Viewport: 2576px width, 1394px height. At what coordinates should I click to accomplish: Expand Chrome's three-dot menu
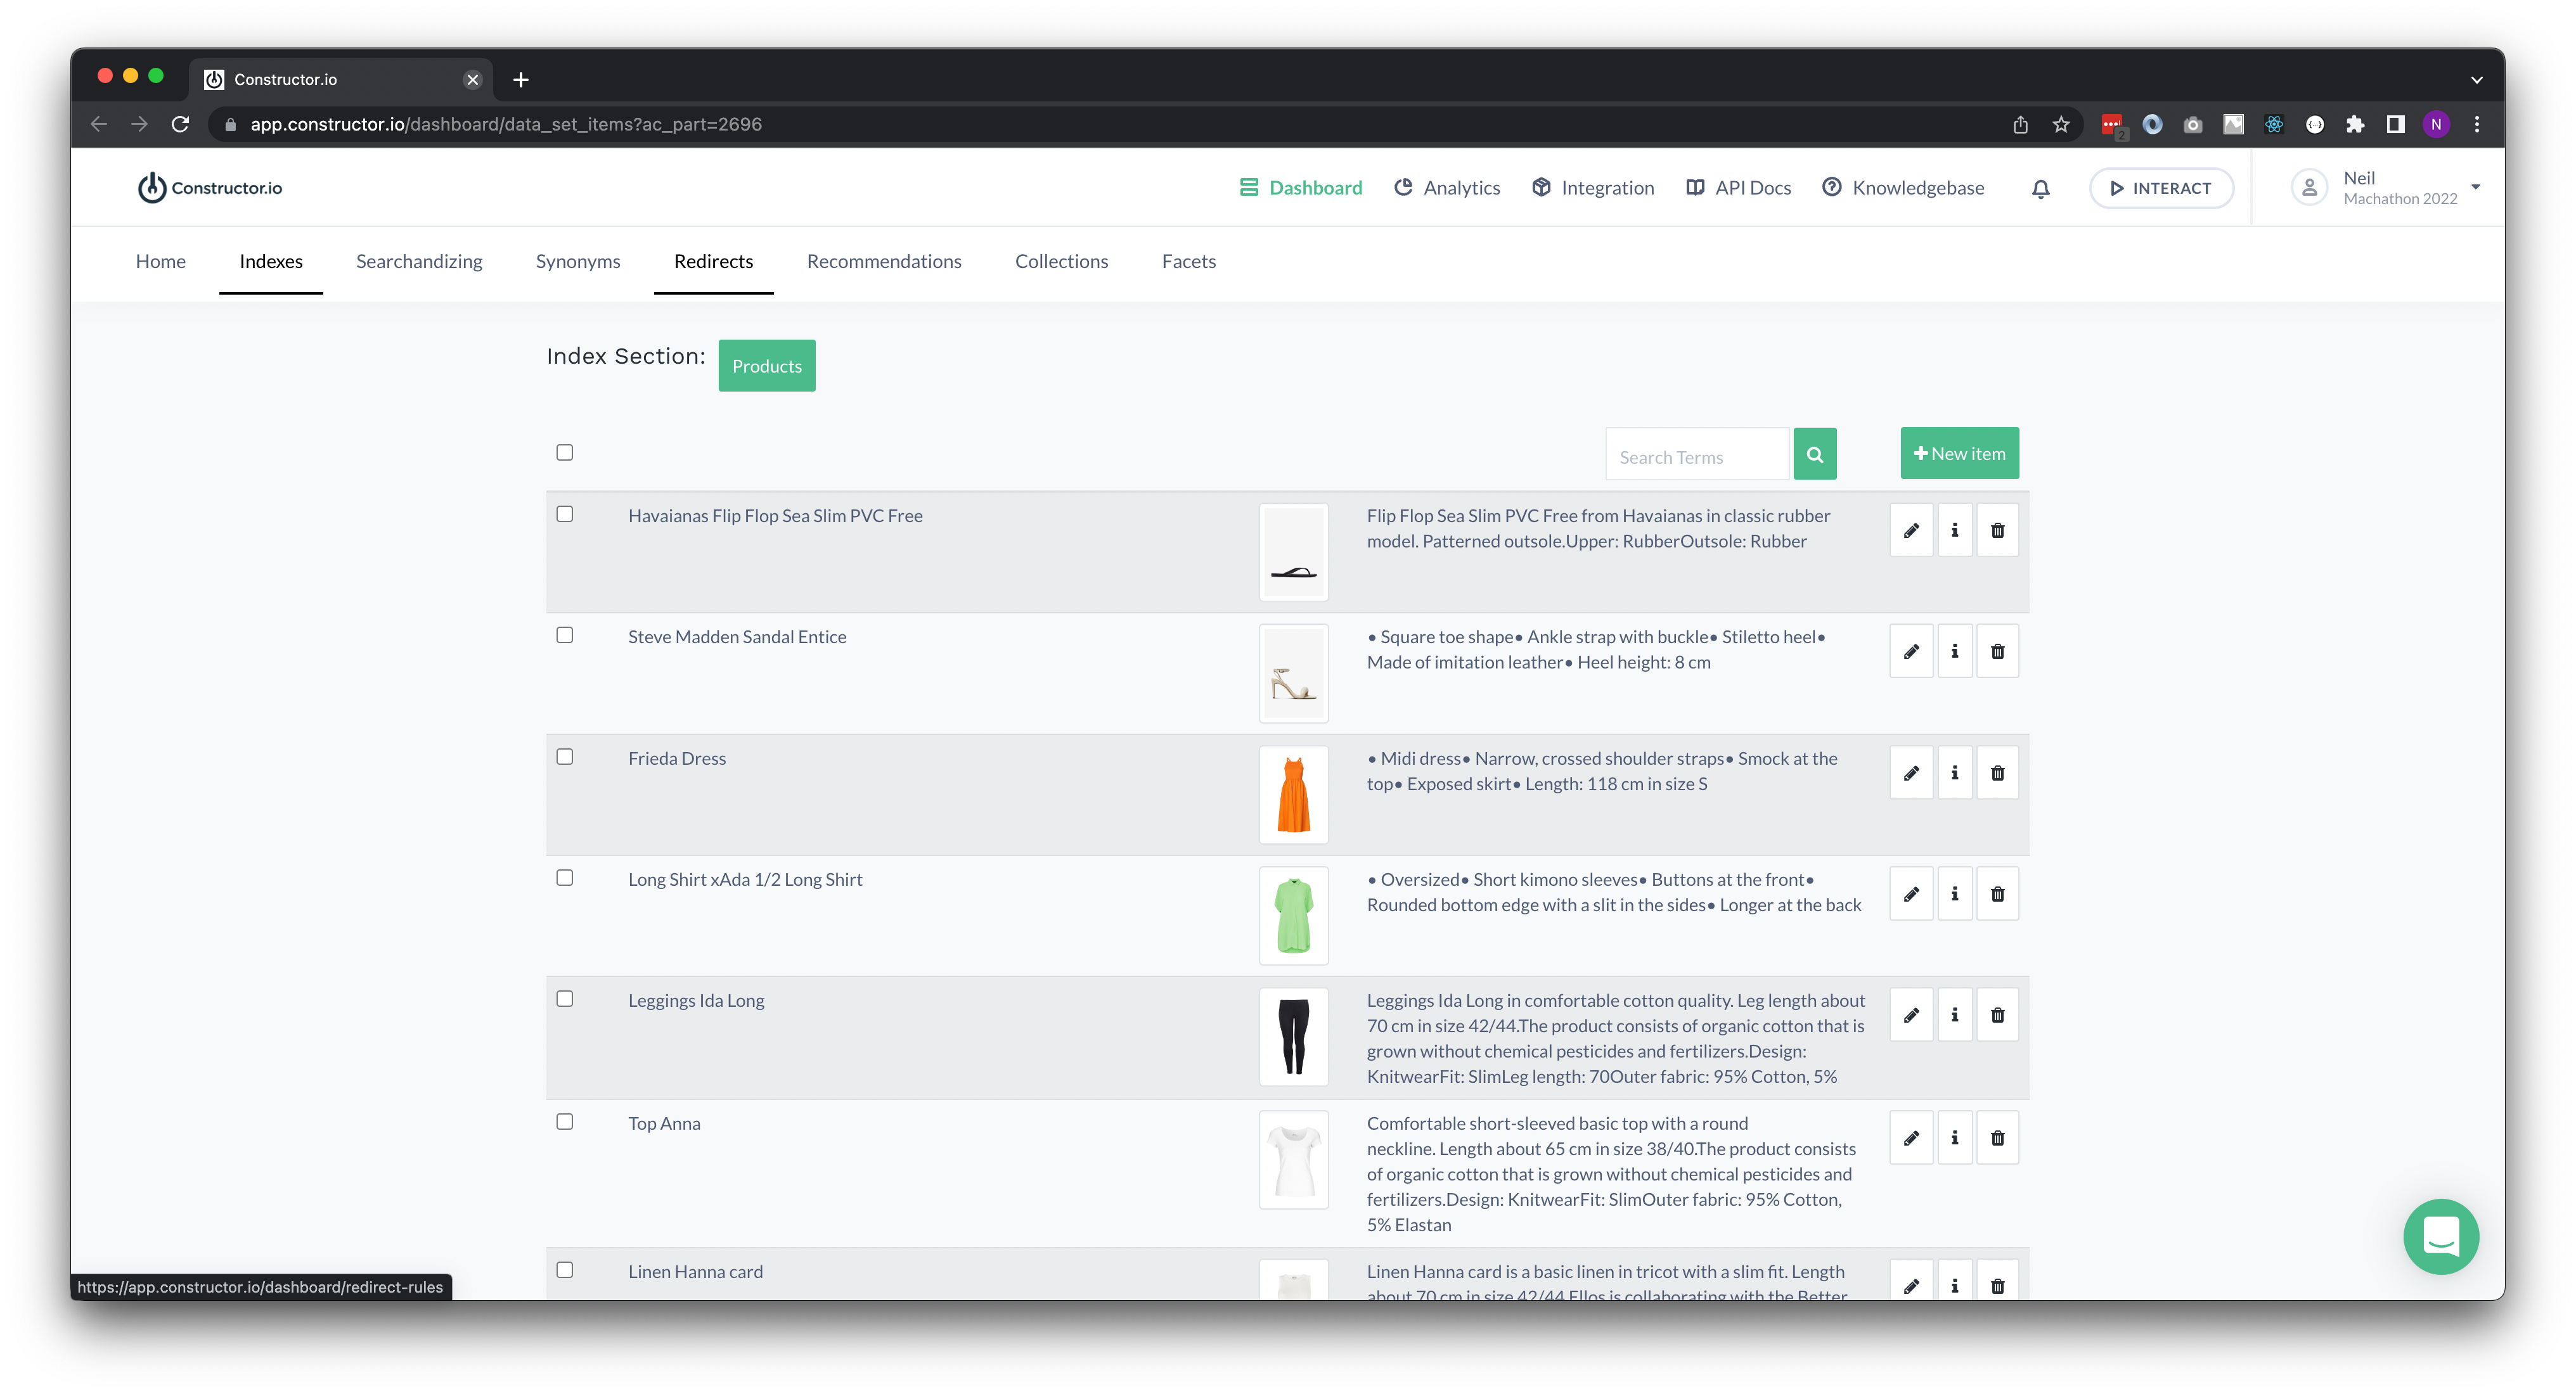2477,124
